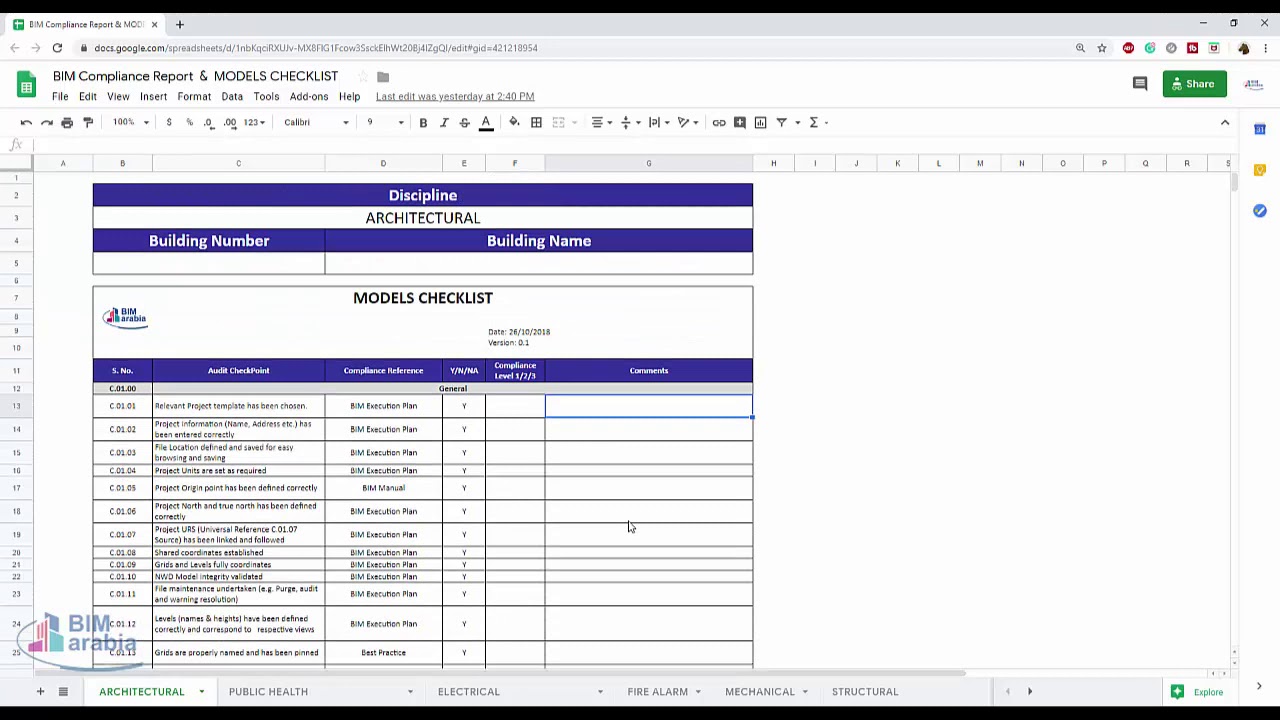Activate the paint format tool
1280x720 pixels.
point(88,122)
